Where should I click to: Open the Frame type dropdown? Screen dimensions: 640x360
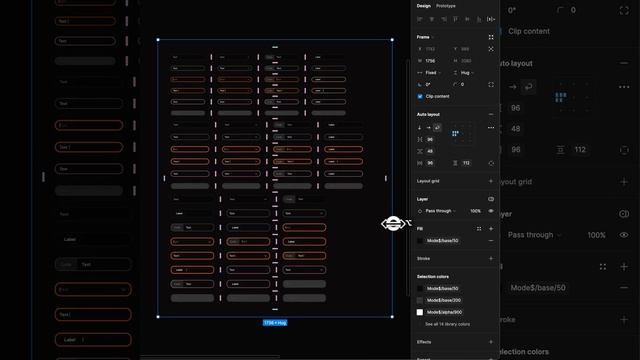[x=425, y=37]
